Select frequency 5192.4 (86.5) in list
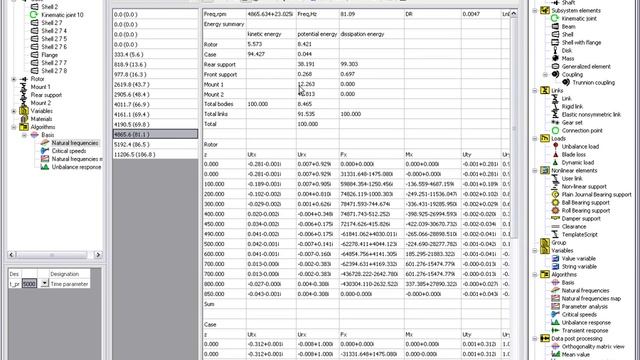The width and height of the screenshot is (640, 360). pos(155,144)
